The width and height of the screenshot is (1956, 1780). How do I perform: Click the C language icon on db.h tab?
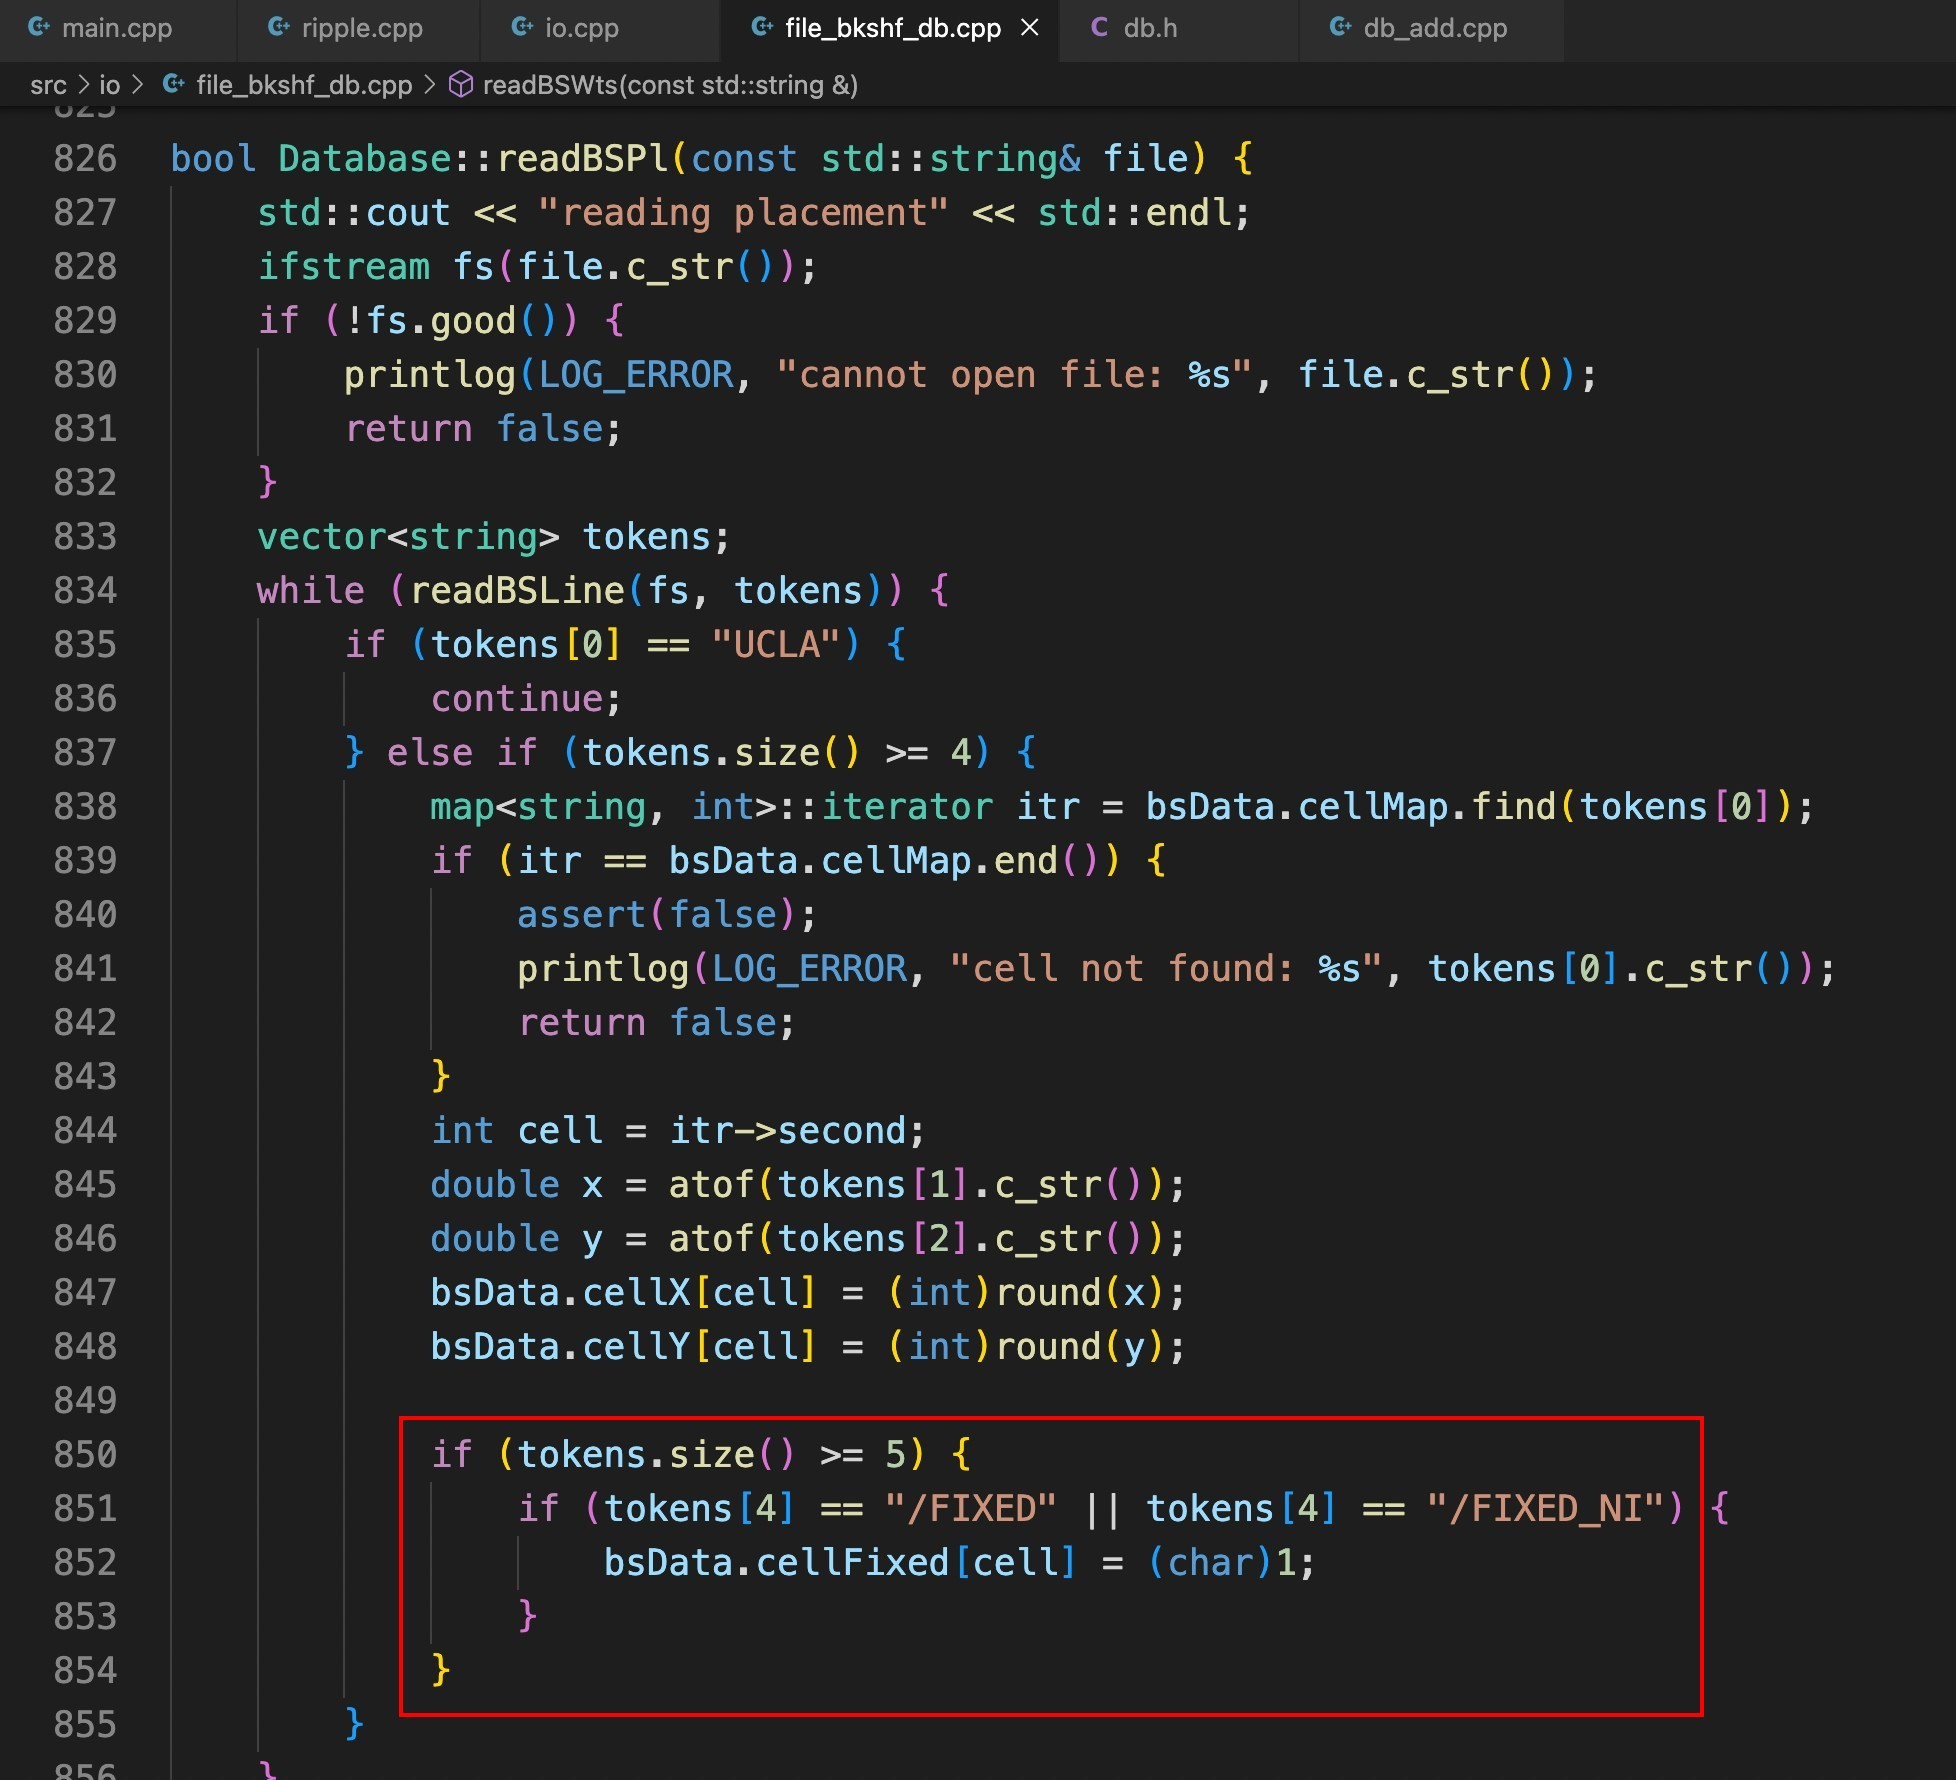coord(1100,28)
